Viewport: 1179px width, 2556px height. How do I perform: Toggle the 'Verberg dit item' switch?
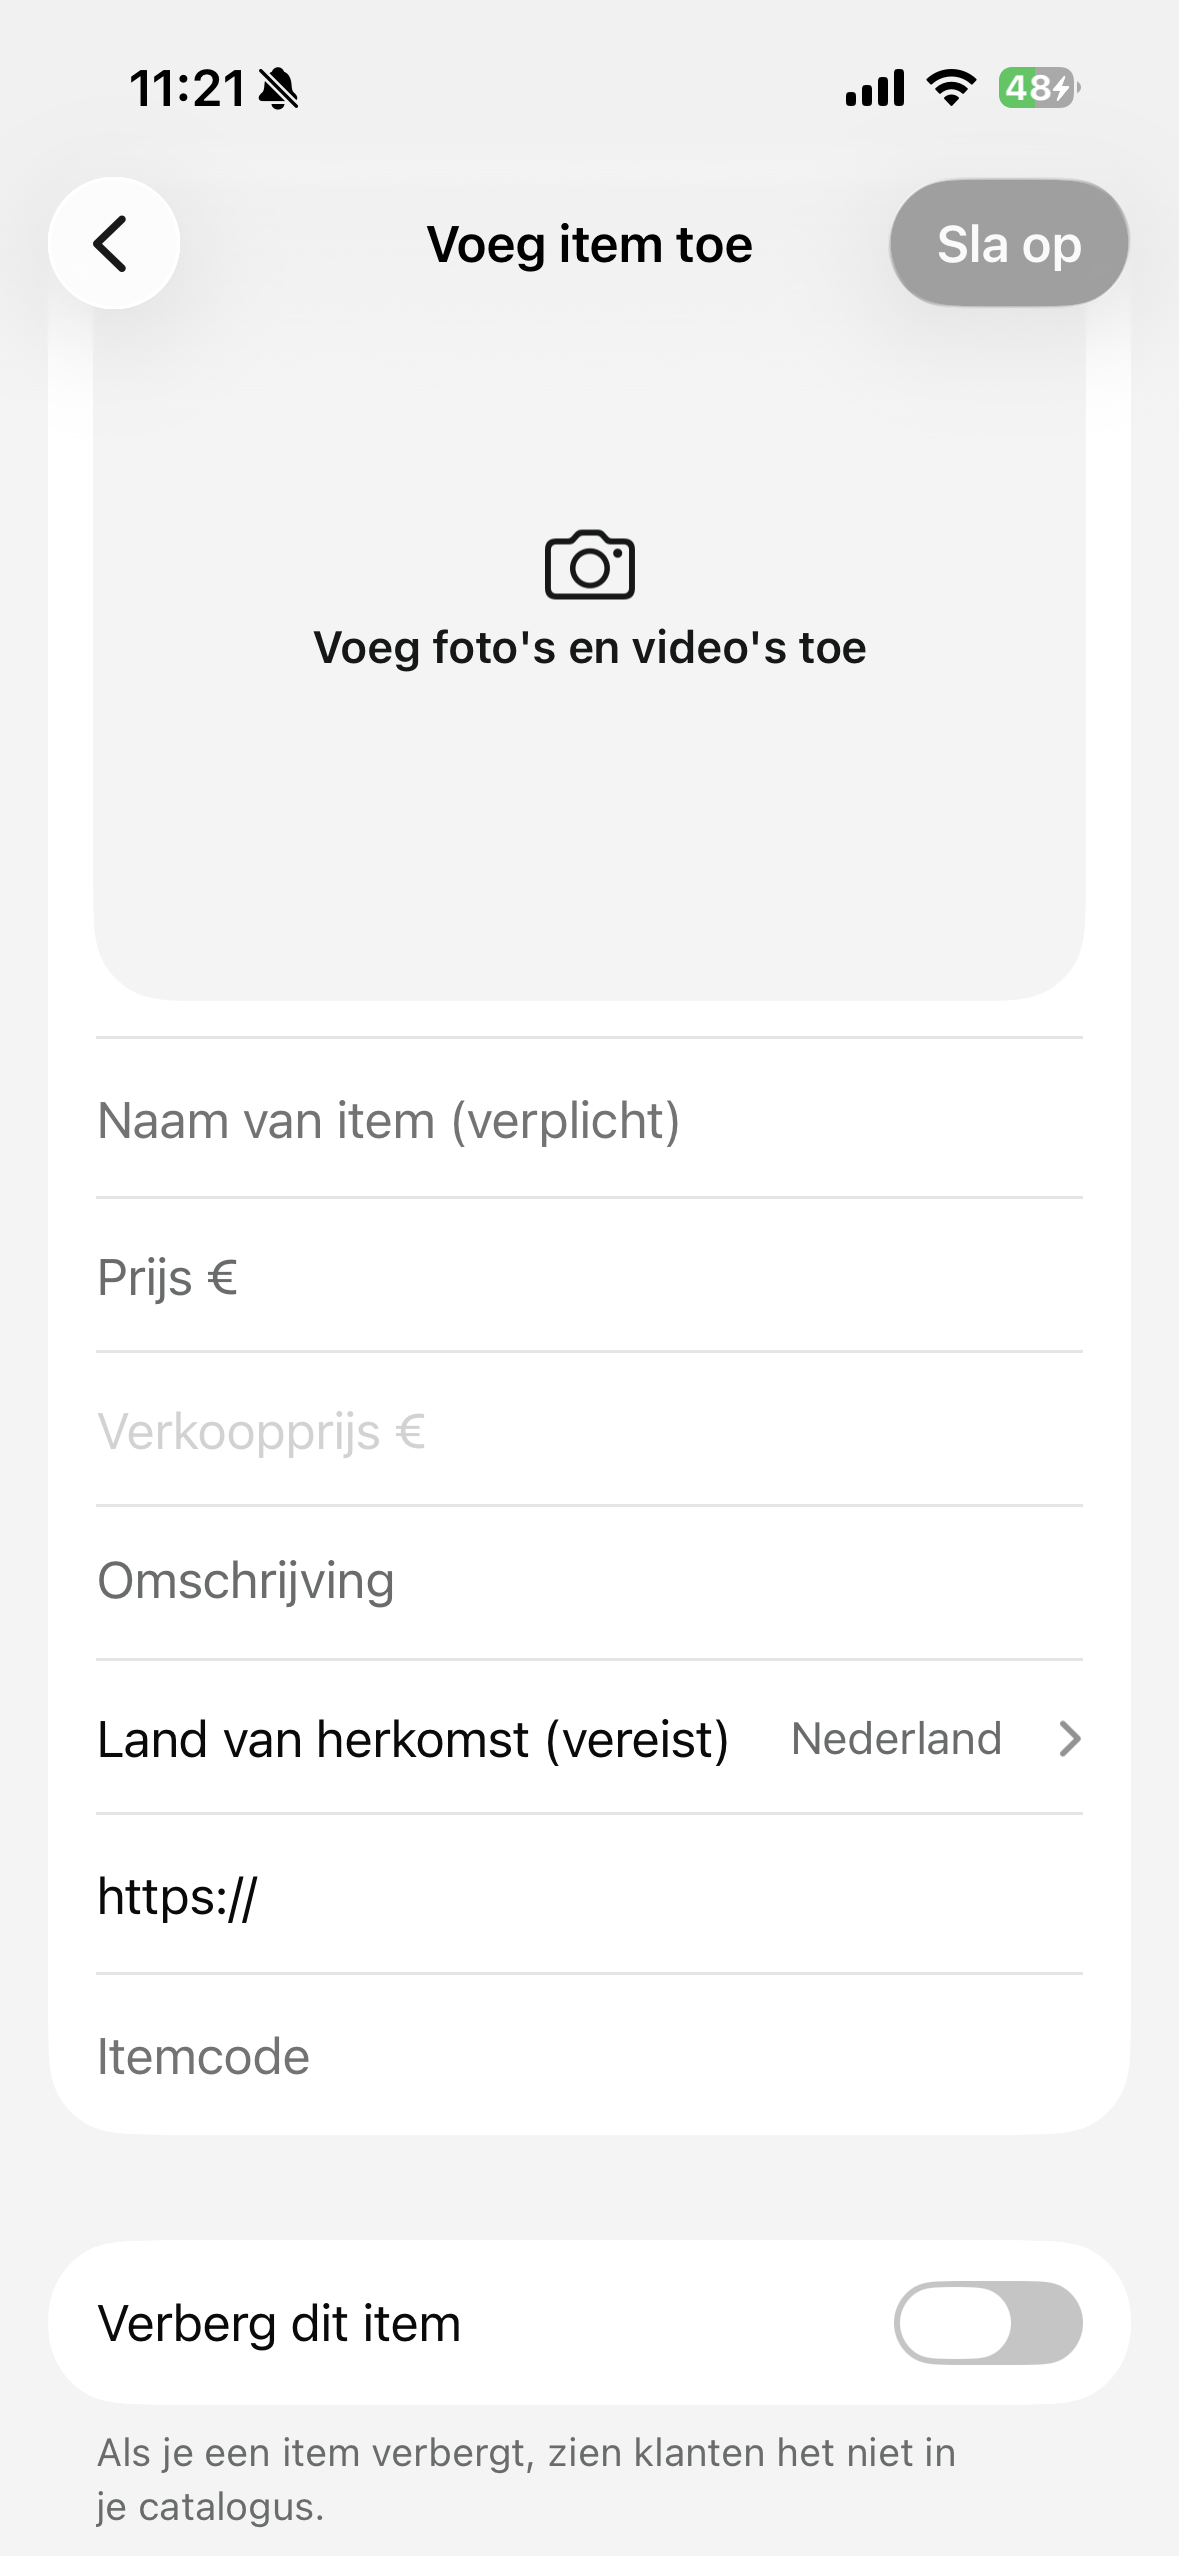(987, 2322)
